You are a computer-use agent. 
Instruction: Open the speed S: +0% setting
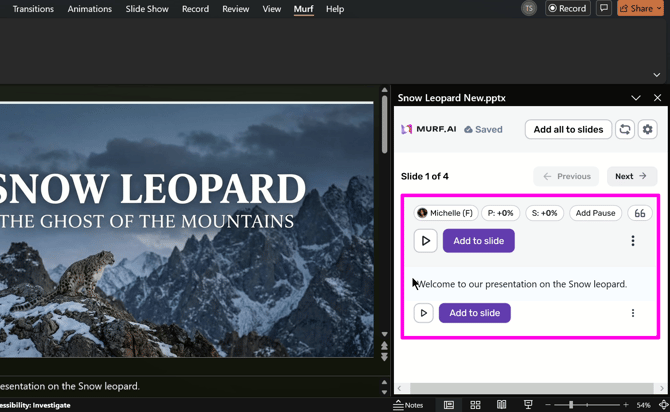[x=545, y=213]
